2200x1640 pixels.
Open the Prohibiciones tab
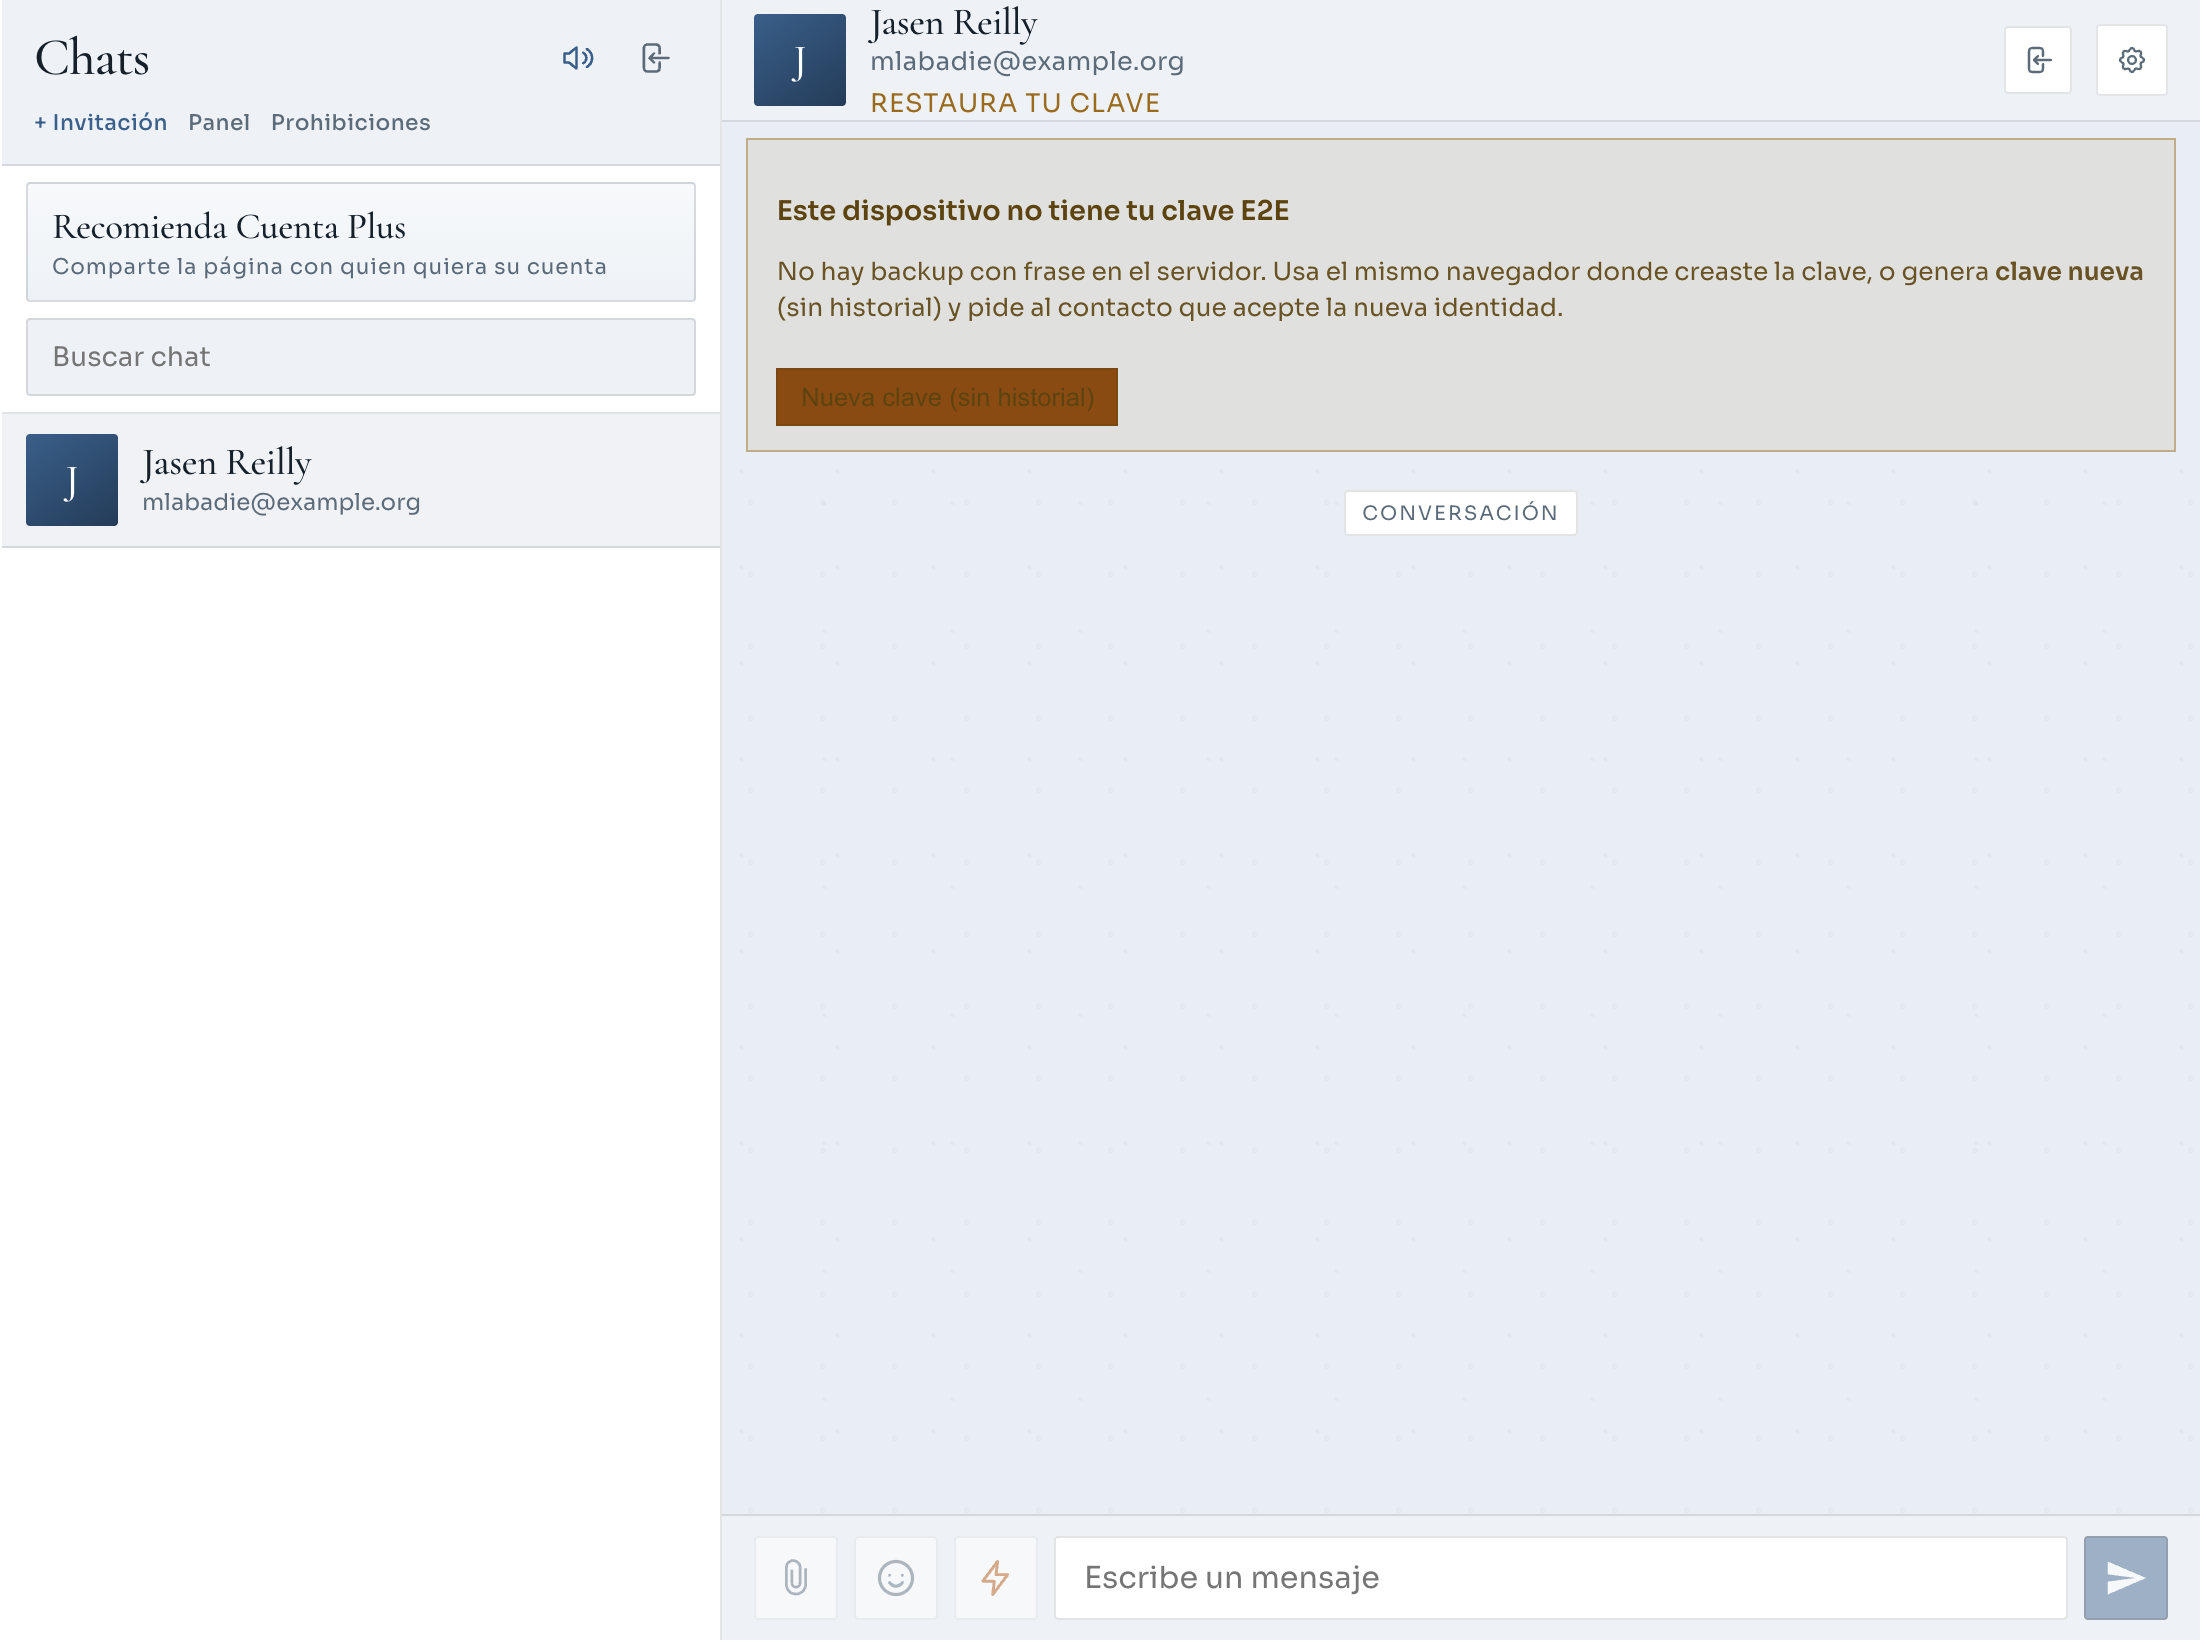click(351, 122)
